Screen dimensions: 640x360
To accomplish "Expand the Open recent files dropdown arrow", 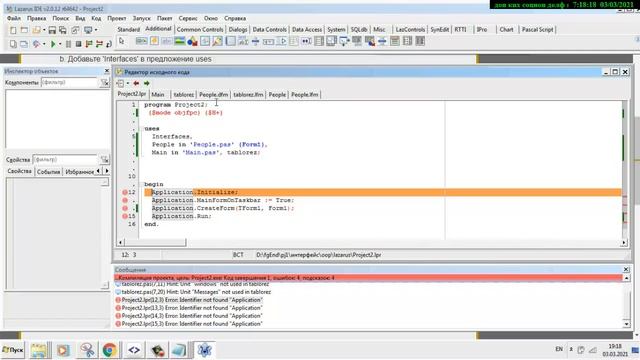I will tap(44, 30).
